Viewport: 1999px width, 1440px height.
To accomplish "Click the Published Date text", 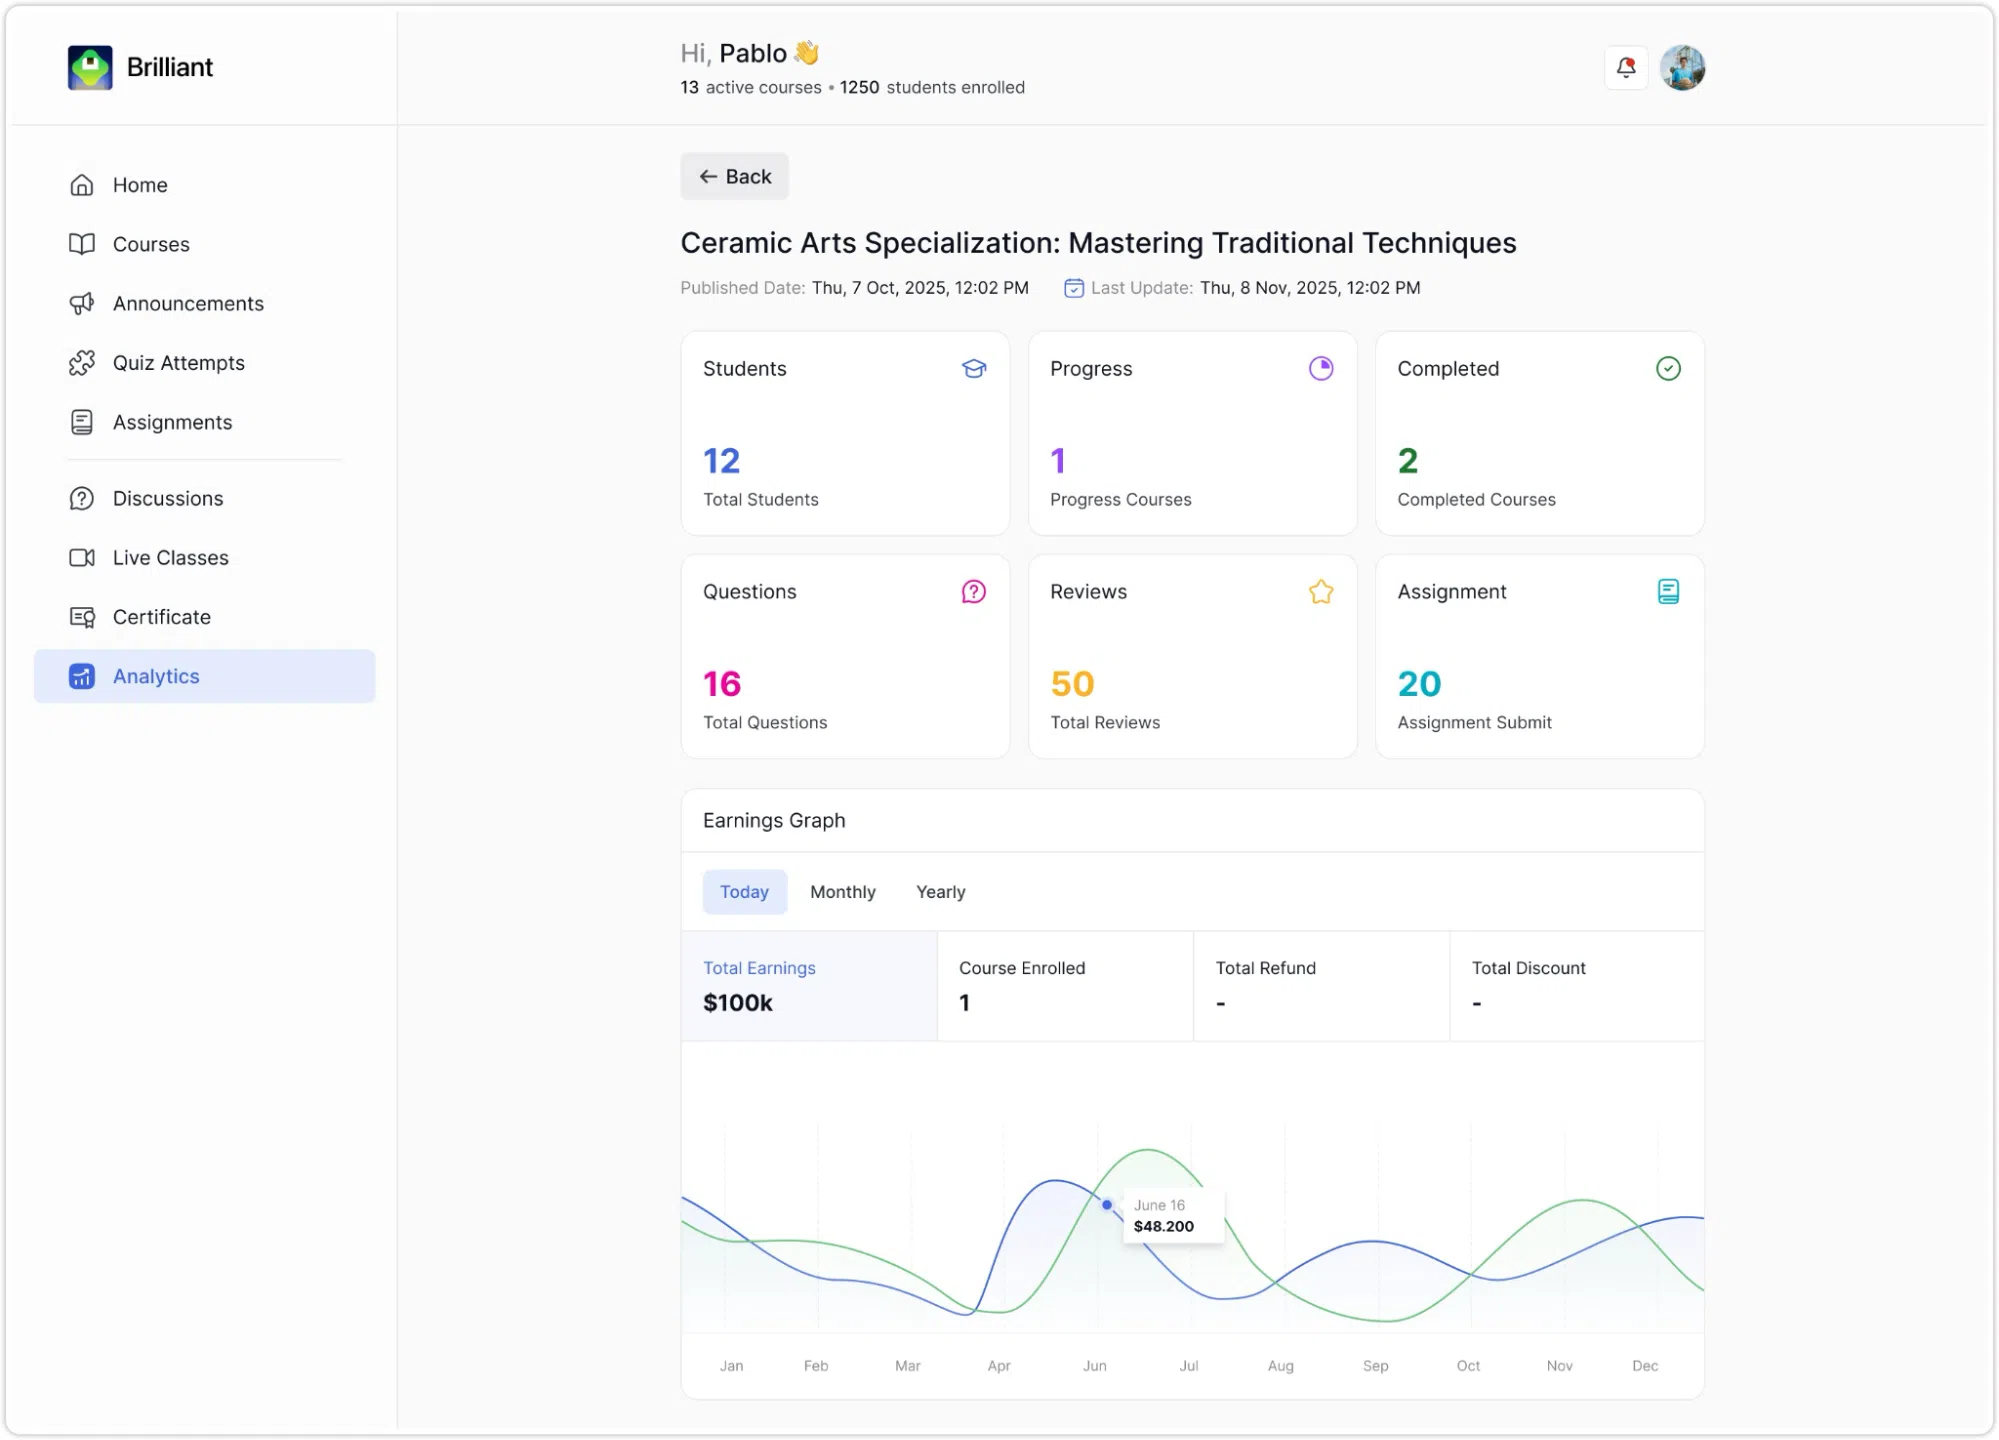I will (x=854, y=288).
